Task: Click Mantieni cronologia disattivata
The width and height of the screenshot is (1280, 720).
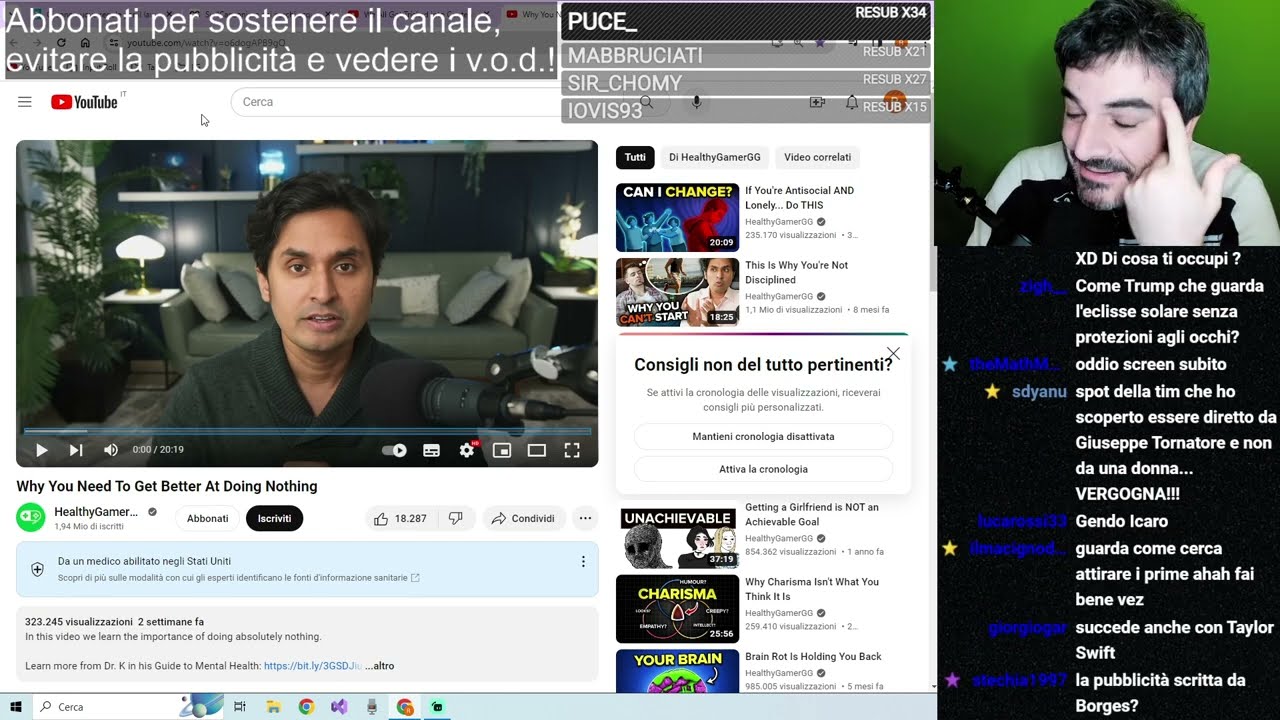Action: tap(763, 436)
